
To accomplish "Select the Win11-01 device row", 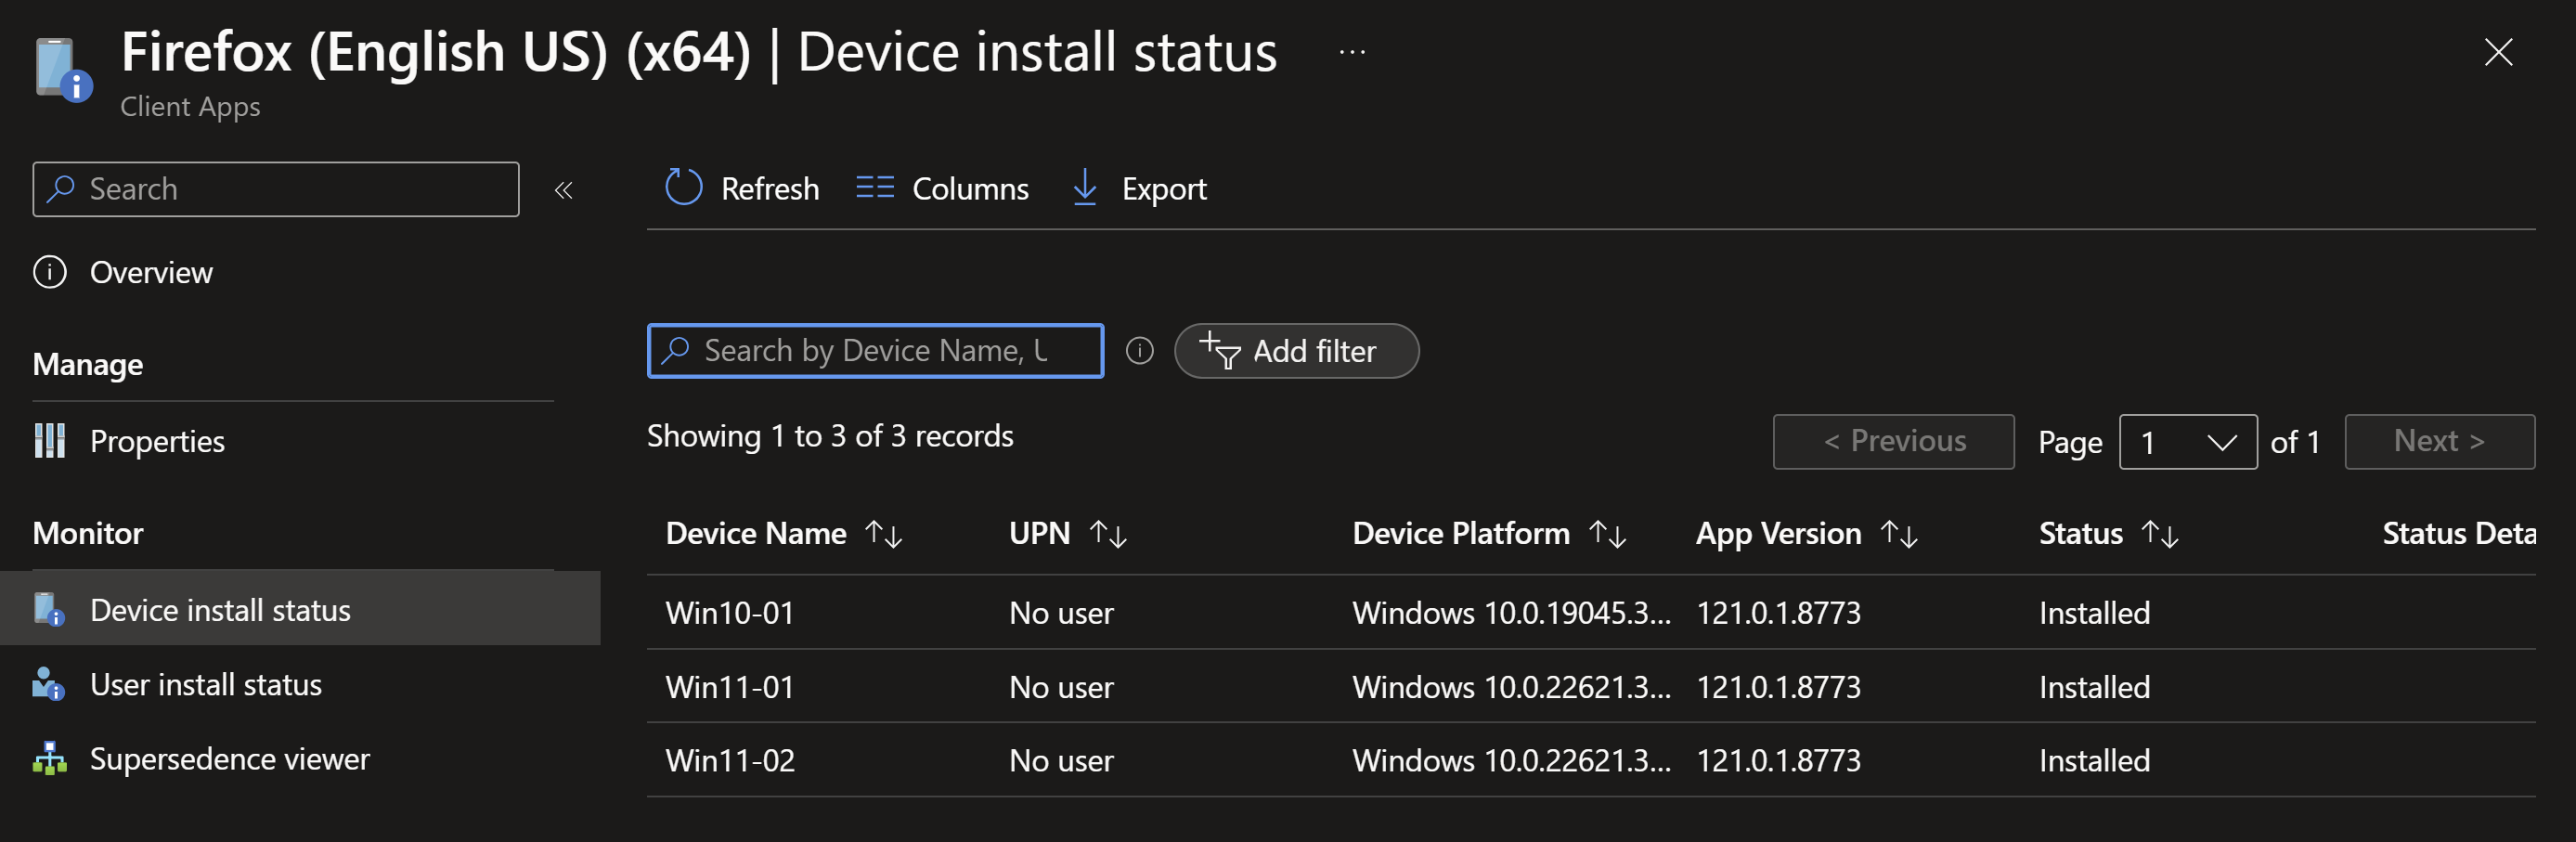I will (x=1591, y=686).
